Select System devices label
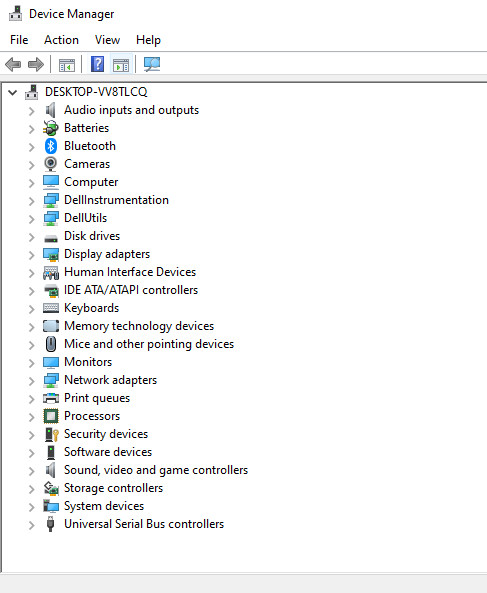The width and height of the screenshot is (487, 593). (x=104, y=506)
